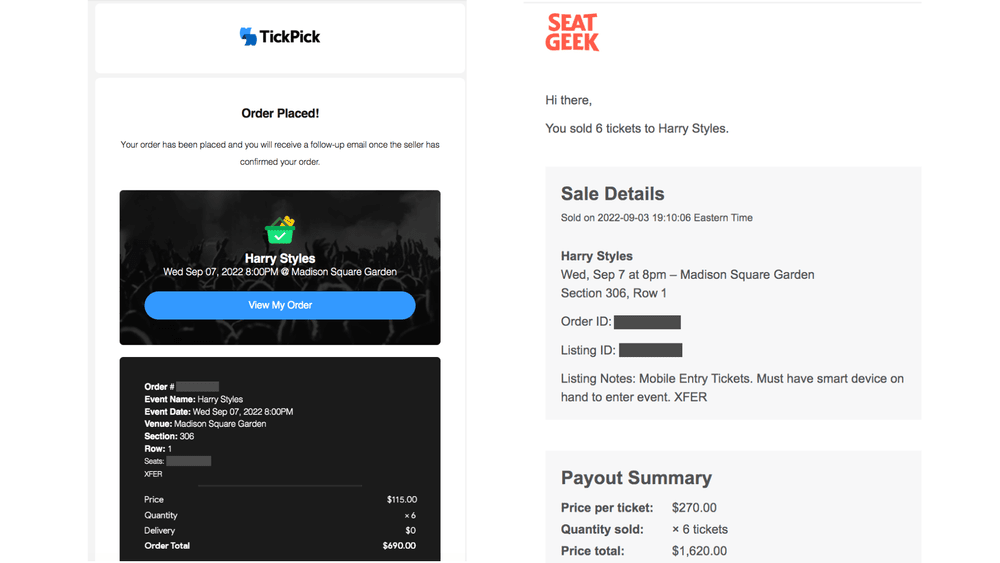
Task: Click the redacted SeatGeek Order ID box
Action: click(x=647, y=322)
